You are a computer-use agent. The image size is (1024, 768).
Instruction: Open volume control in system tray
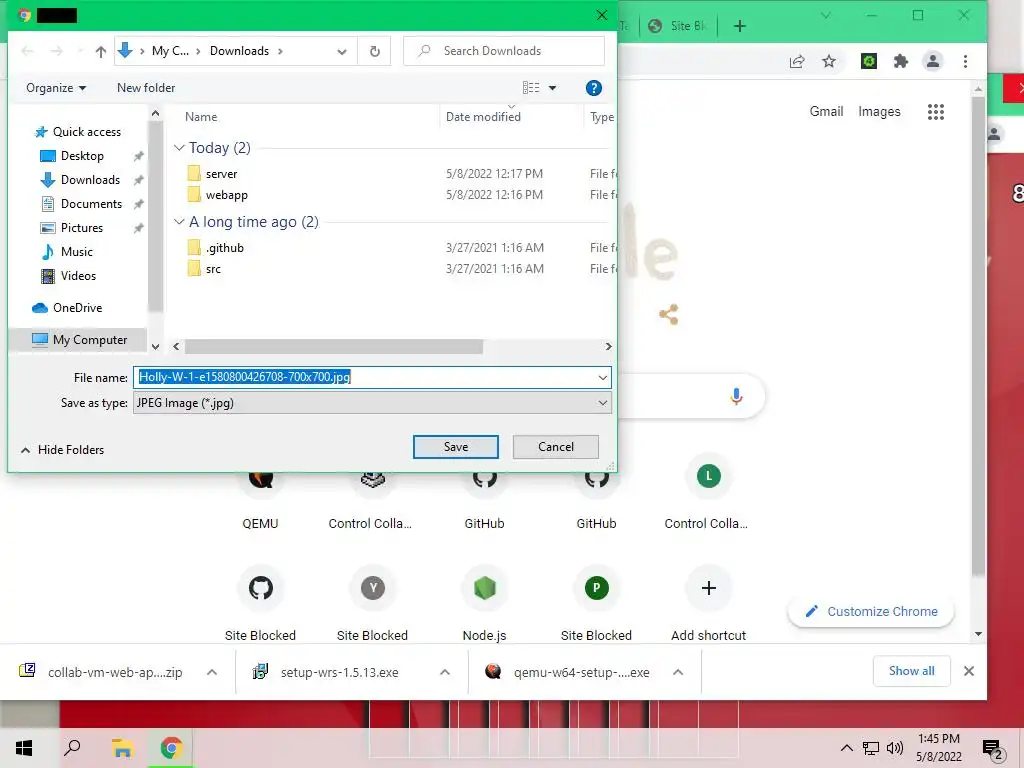(x=895, y=748)
